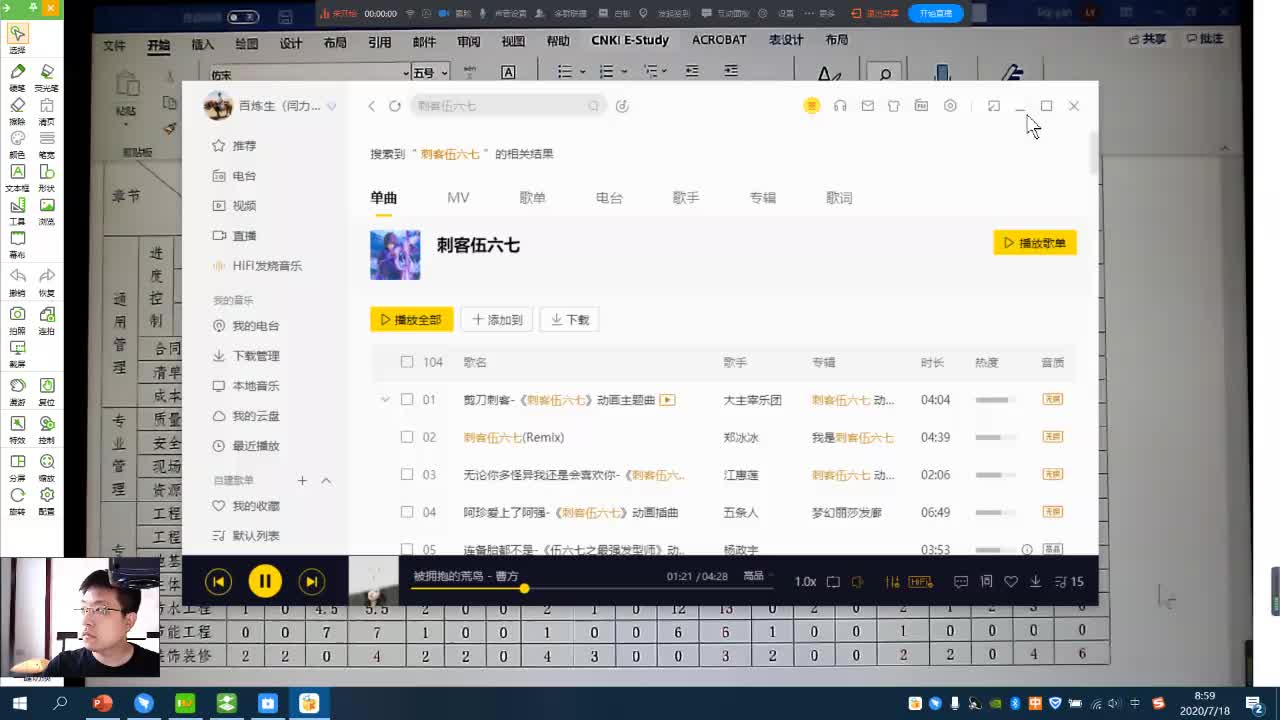Expand the user account dropdown arrow
The image size is (1280, 720).
[x=332, y=106]
